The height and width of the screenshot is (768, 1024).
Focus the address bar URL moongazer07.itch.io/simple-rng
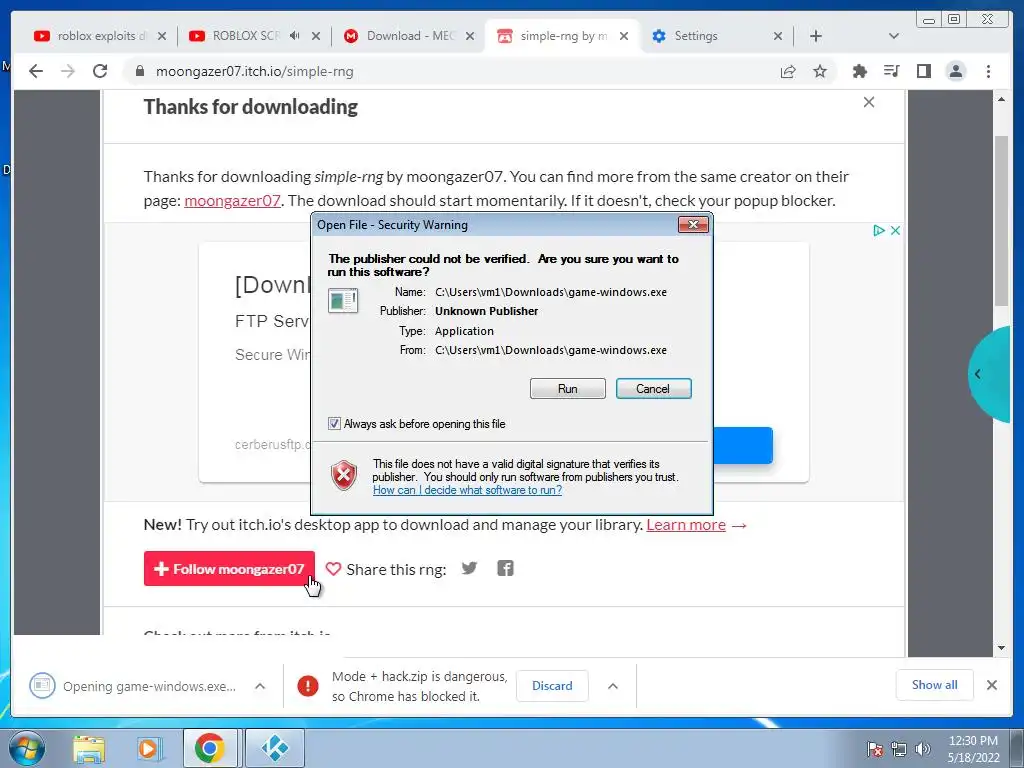click(x=255, y=71)
